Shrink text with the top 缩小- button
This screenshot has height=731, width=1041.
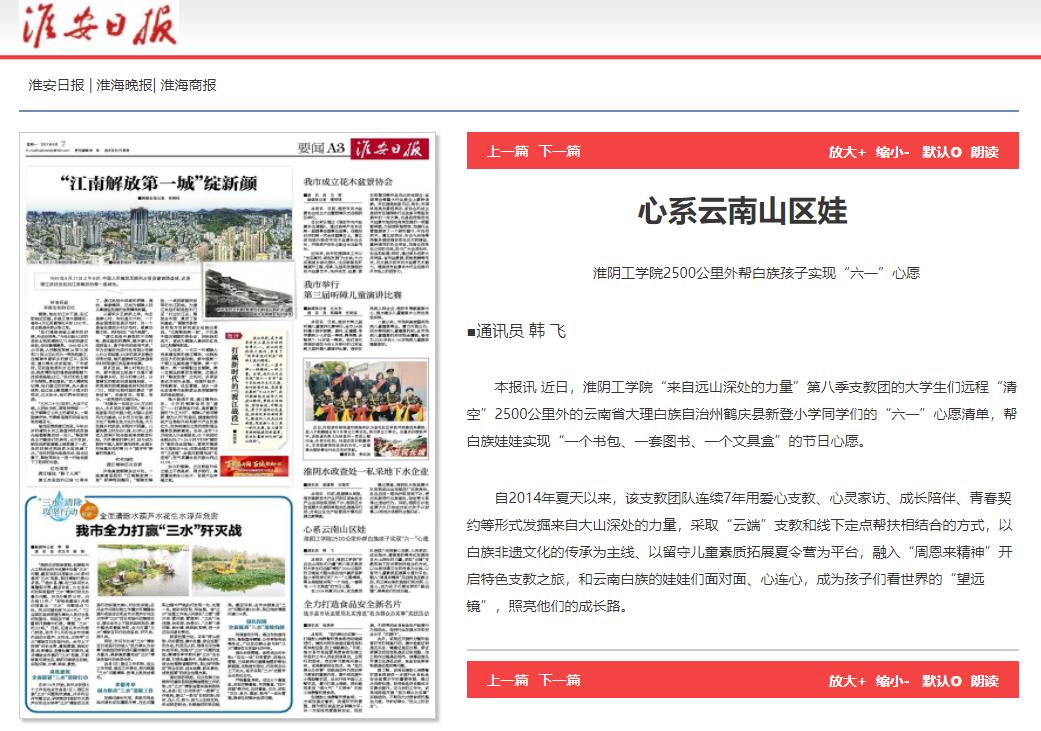pyautogui.click(x=892, y=152)
